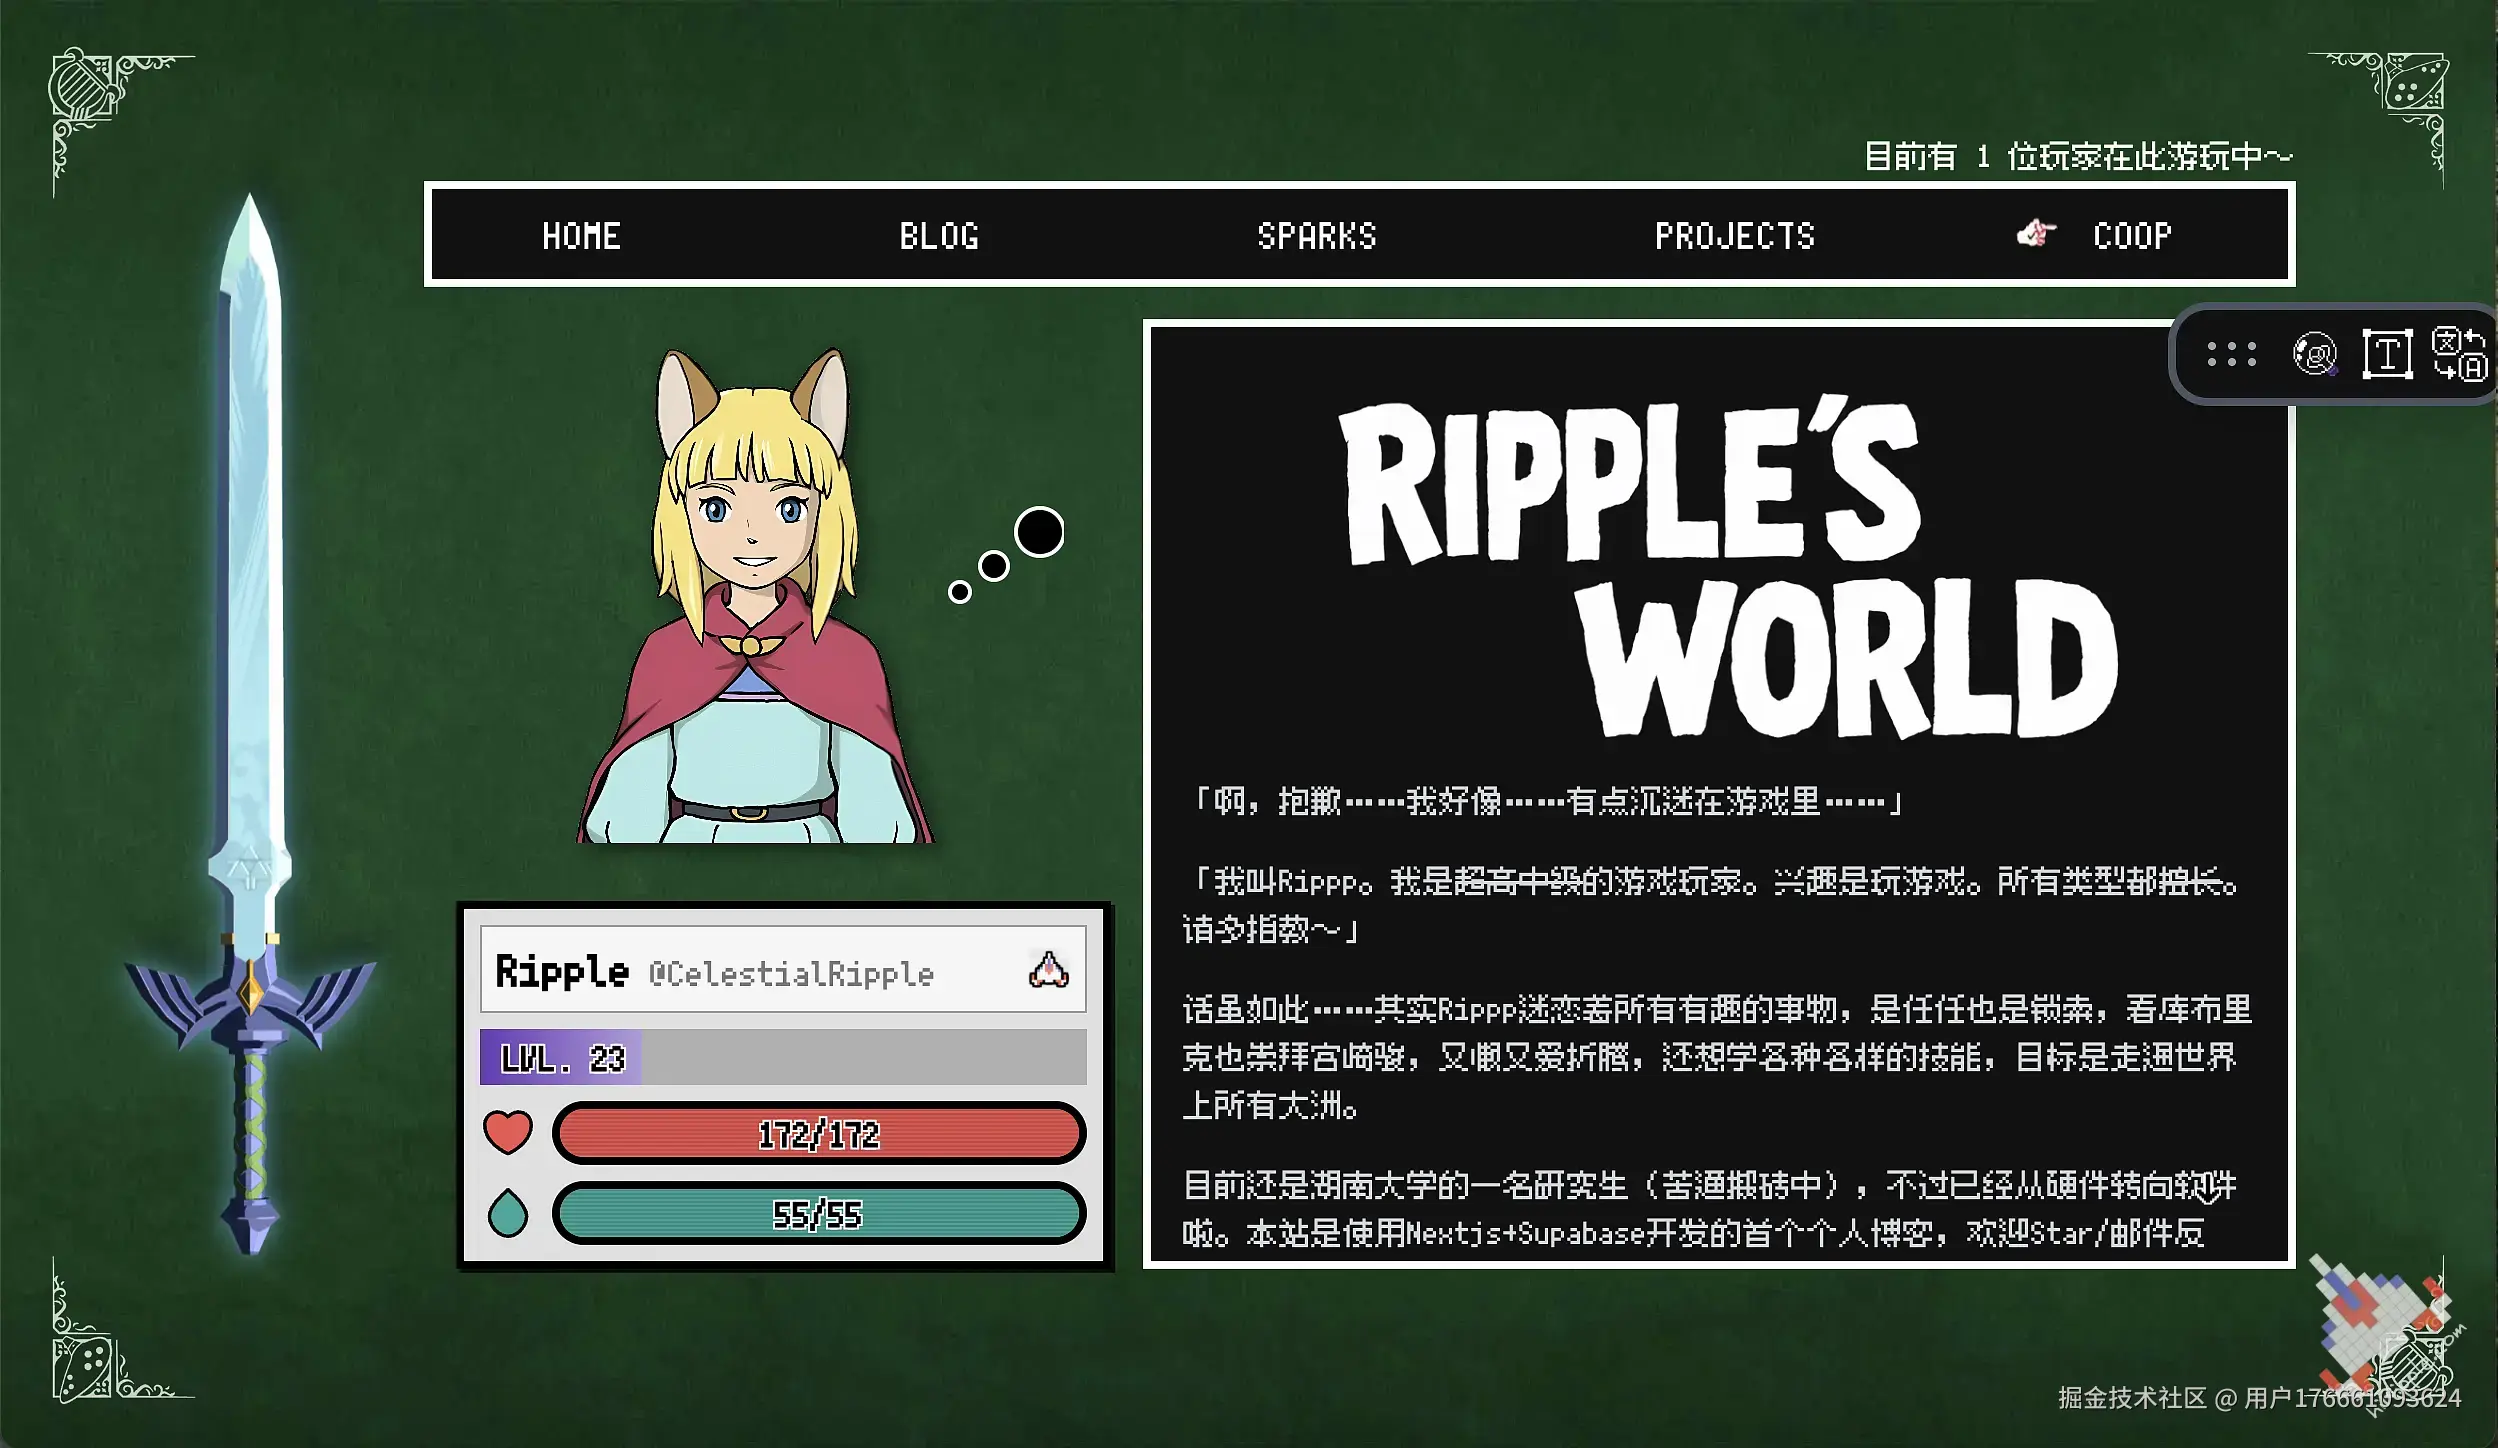
Task: Click the teal droplet icon next to the mana bar
Action: tap(510, 1215)
